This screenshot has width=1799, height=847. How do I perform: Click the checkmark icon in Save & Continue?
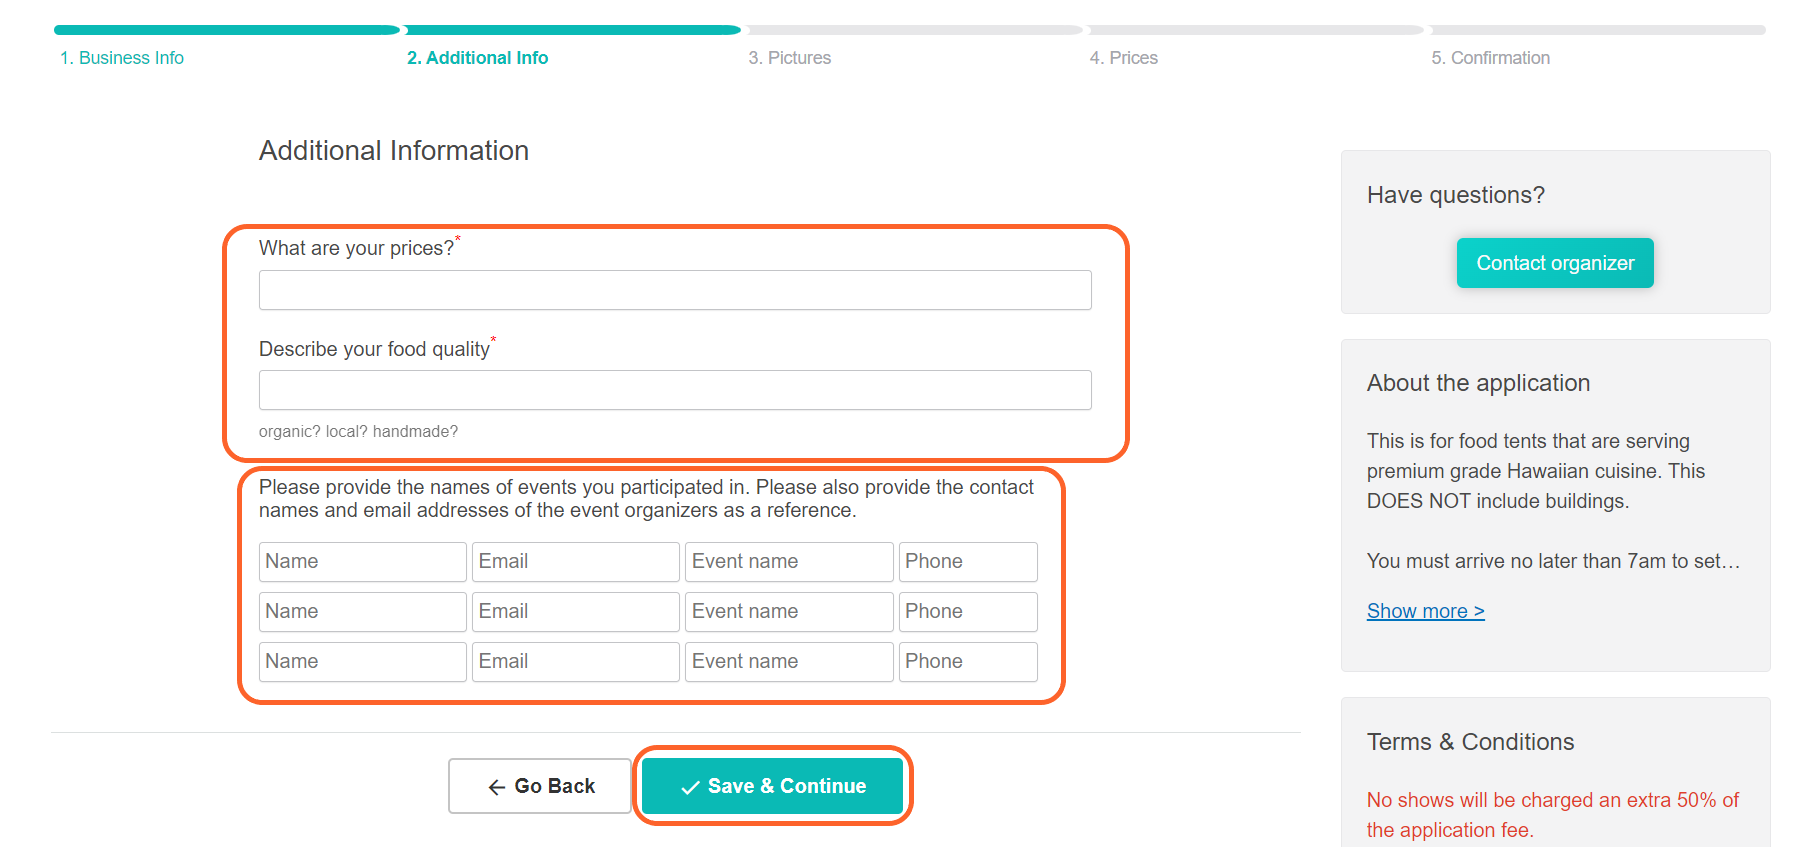[688, 786]
